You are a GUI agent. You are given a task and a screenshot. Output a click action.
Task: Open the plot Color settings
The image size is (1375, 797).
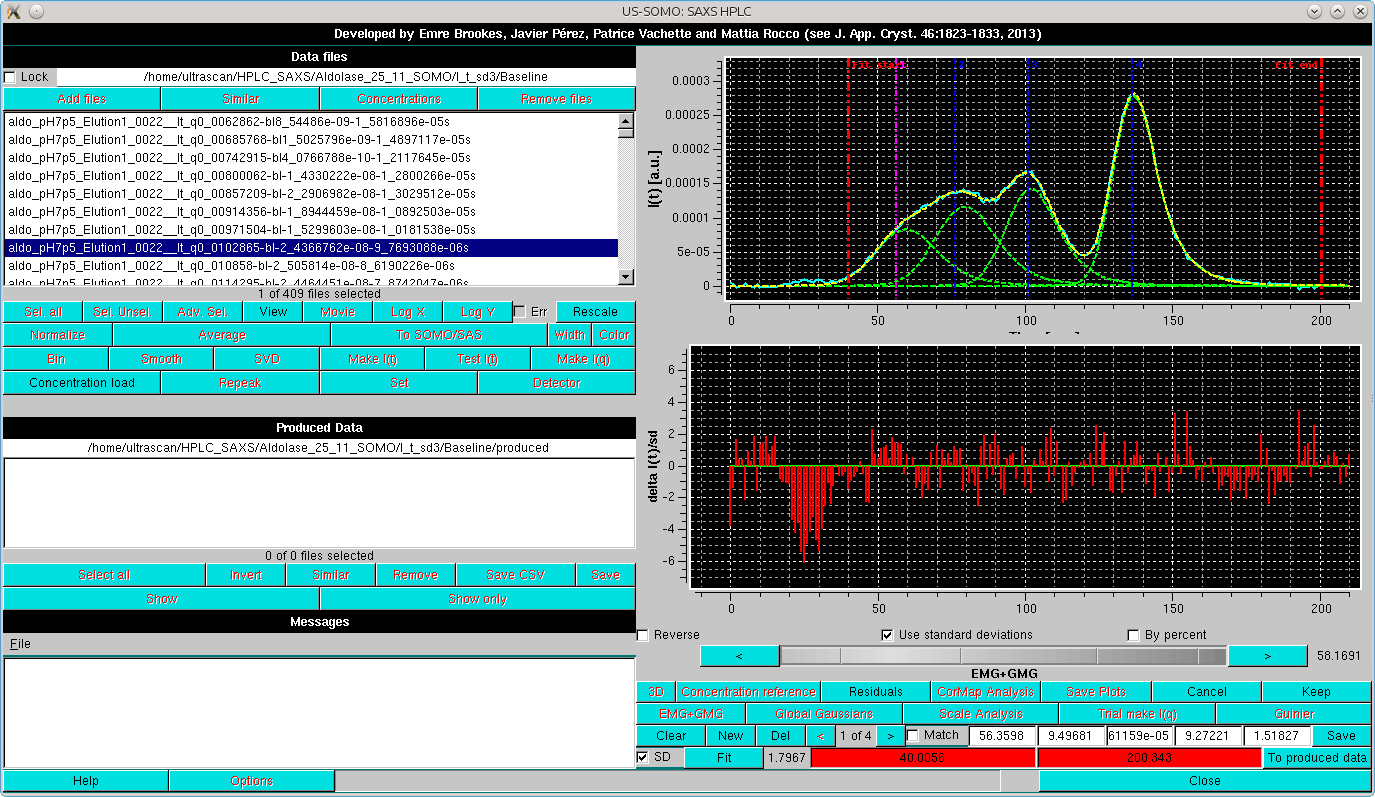click(613, 335)
